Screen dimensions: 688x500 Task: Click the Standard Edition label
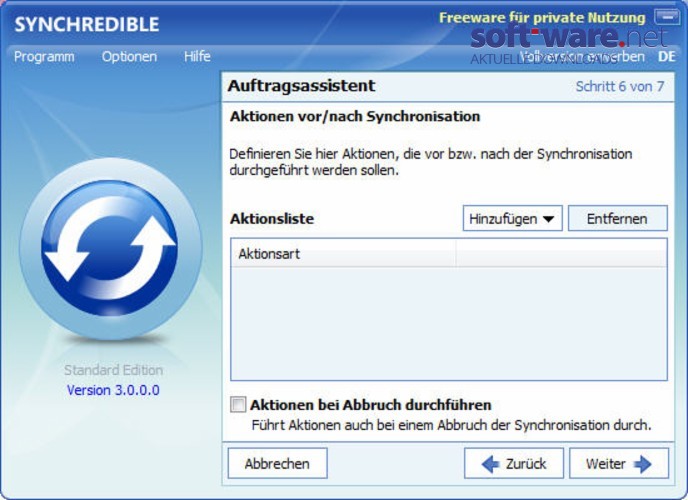(x=113, y=370)
